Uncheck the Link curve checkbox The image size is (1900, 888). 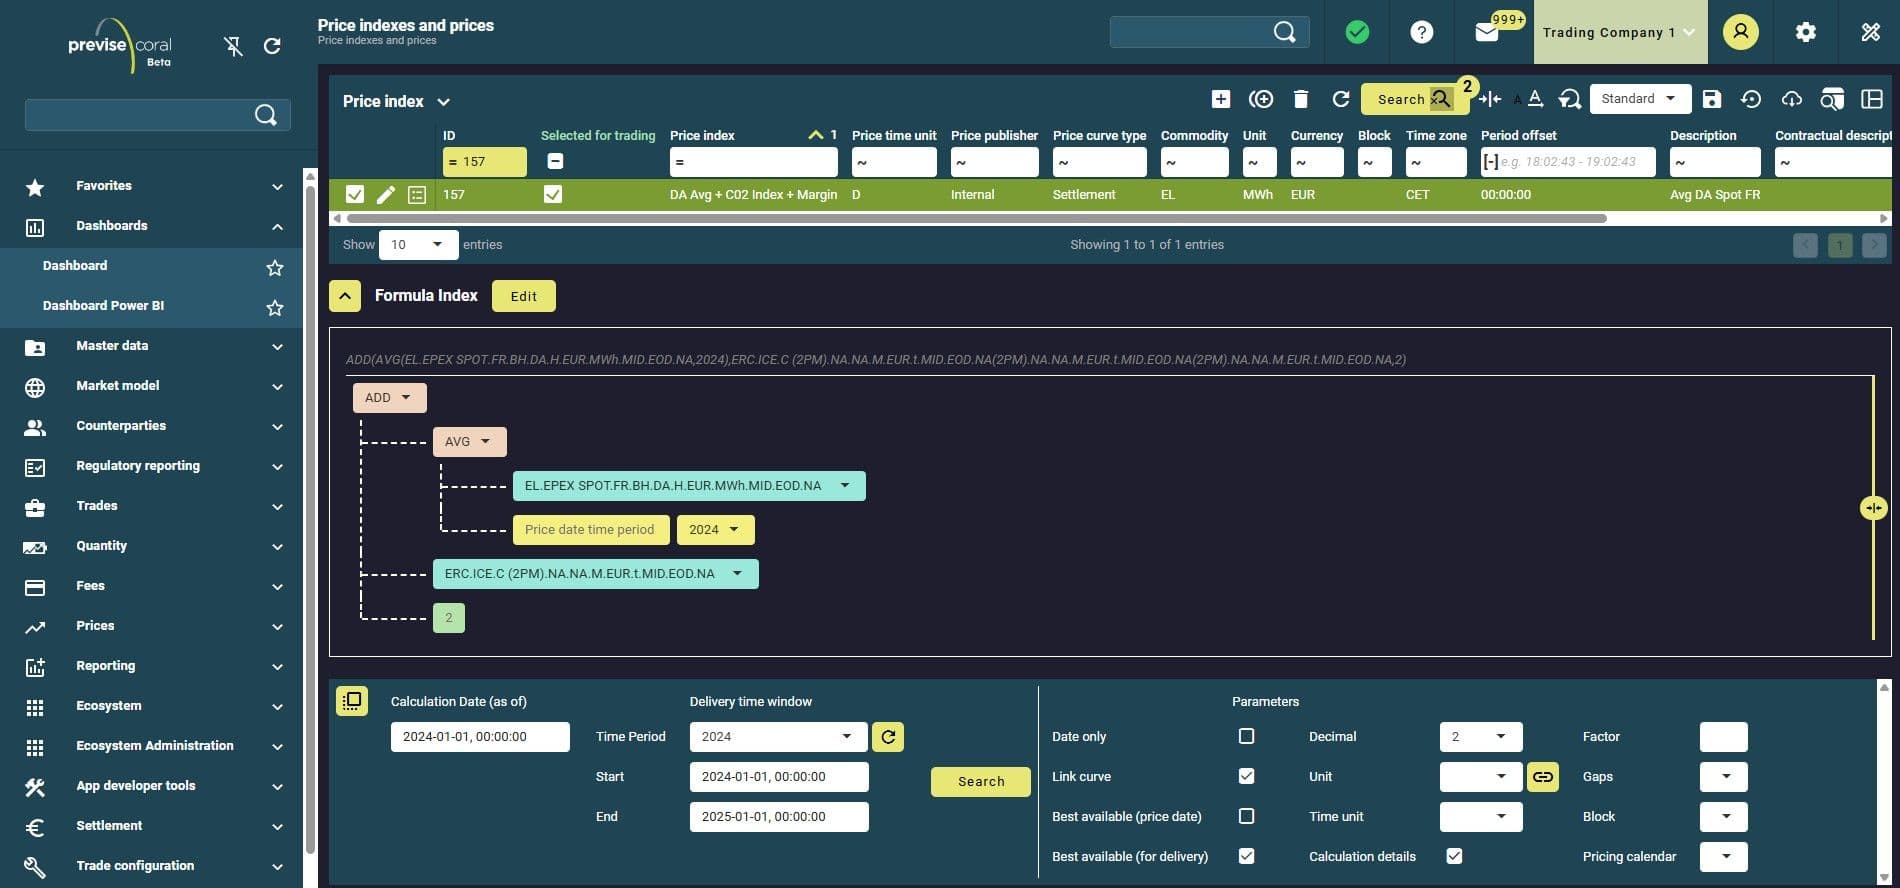pos(1246,777)
